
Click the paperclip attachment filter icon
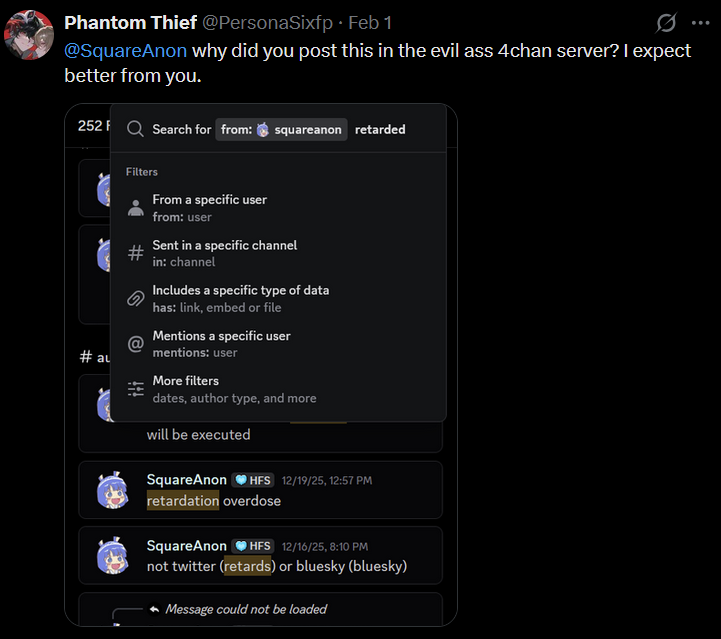click(136, 298)
